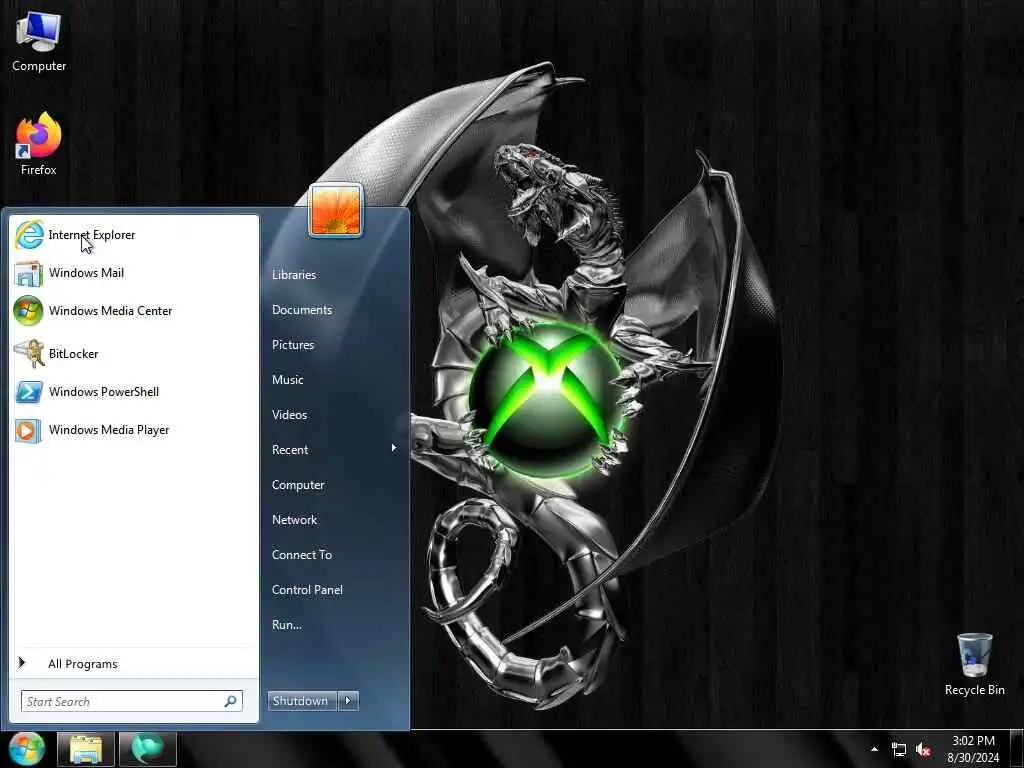Open Windows Media Player icon

[x=28, y=430]
